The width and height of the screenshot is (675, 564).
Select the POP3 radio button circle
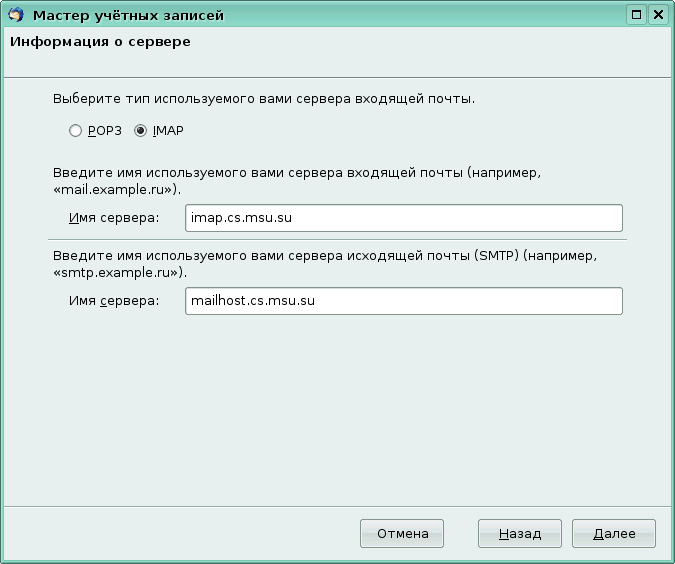tap(75, 131)
